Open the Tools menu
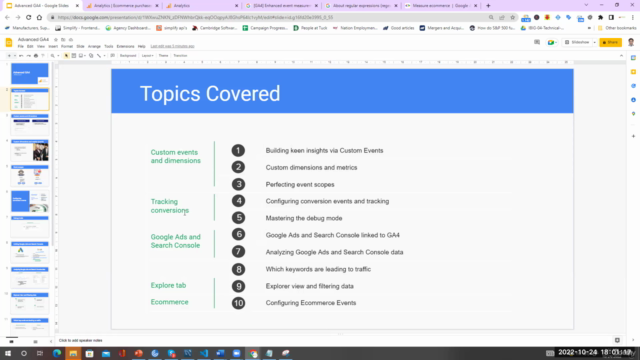The image size is (640, 360). pyautogui.click(x=109, y=47)
